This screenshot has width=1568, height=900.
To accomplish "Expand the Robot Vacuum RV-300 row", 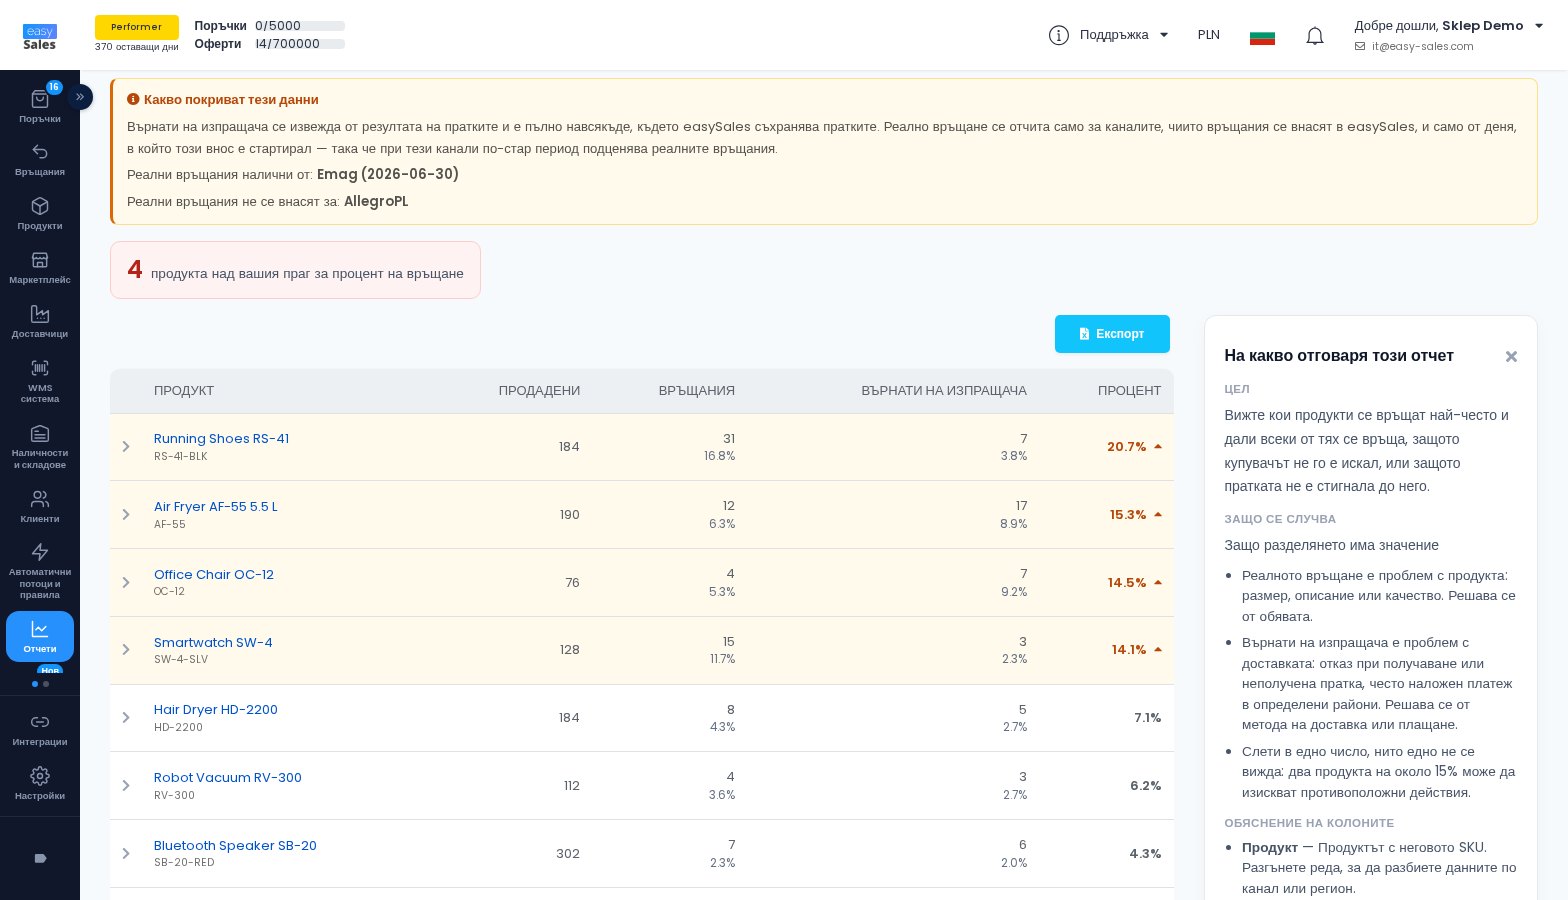I will 126,786.
